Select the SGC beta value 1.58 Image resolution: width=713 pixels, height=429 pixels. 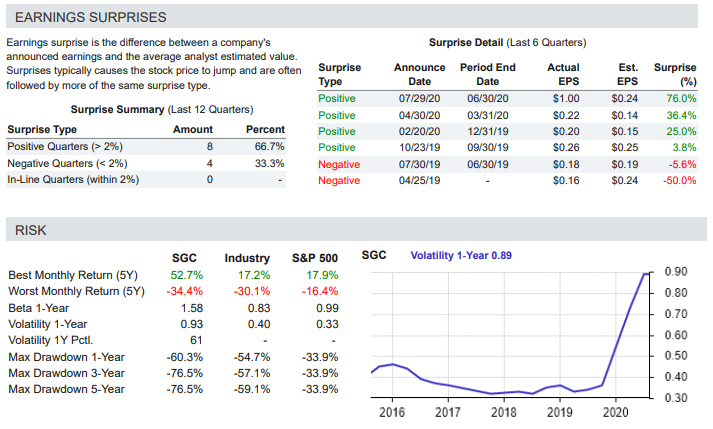point(192,308)
